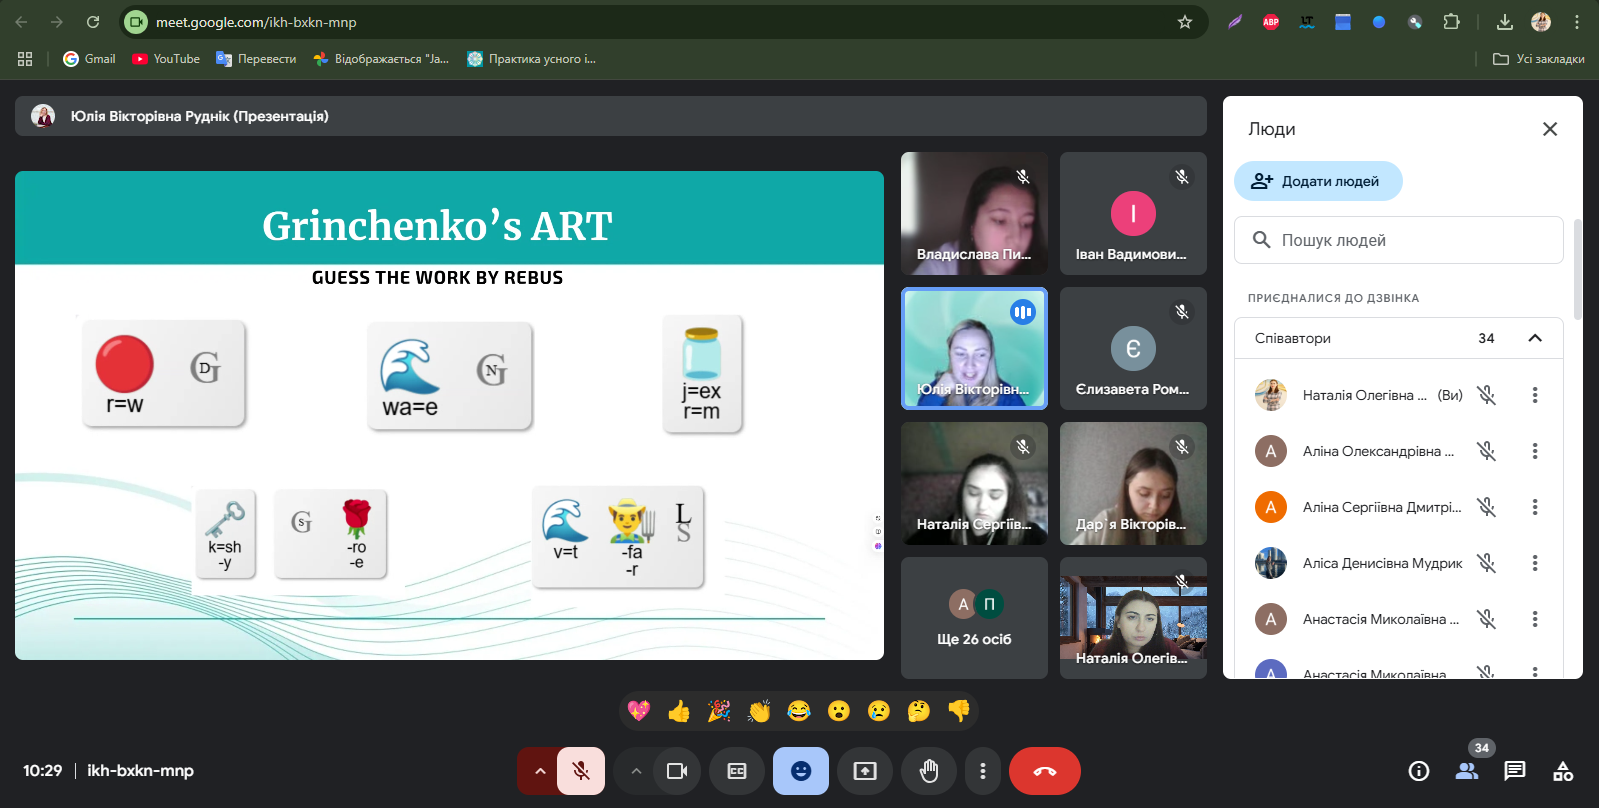Click the people panel scrollbar
Viewport: 1599px width, 808px height.
(x=1578, y=270)
